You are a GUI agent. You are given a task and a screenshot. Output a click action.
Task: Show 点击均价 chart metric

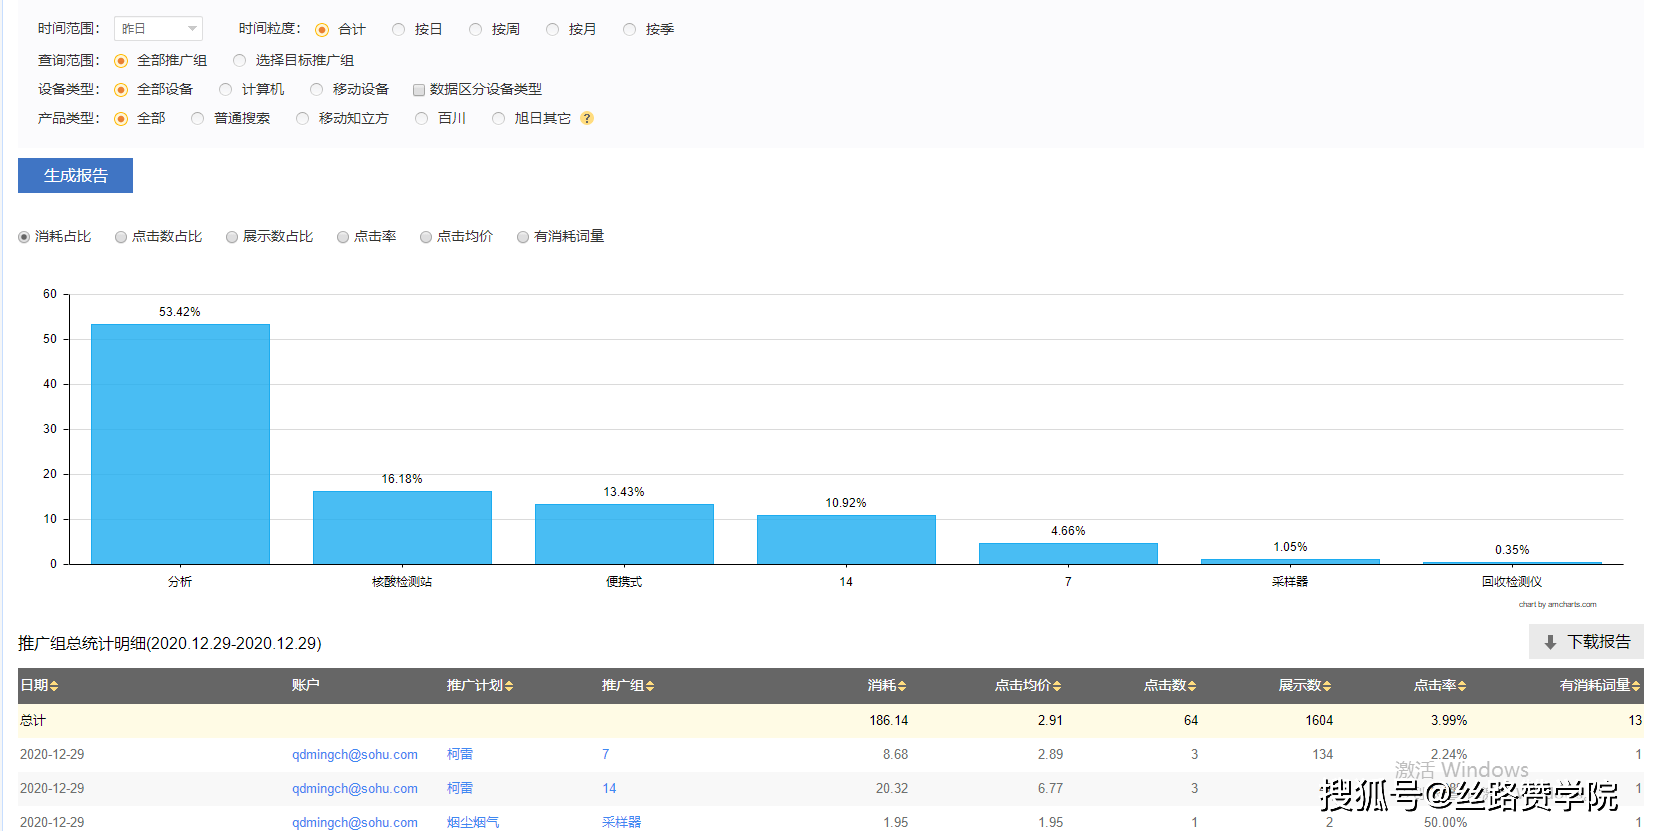click(426, 237)
